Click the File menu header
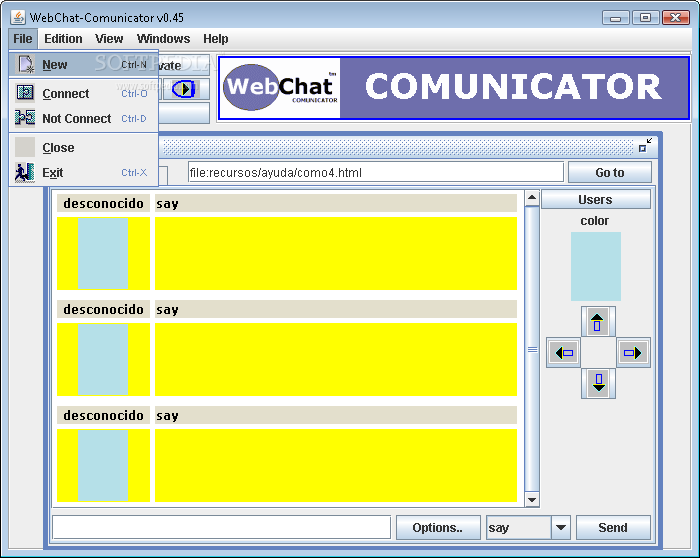The image size is (700, 558). click(x=23, y=39)
